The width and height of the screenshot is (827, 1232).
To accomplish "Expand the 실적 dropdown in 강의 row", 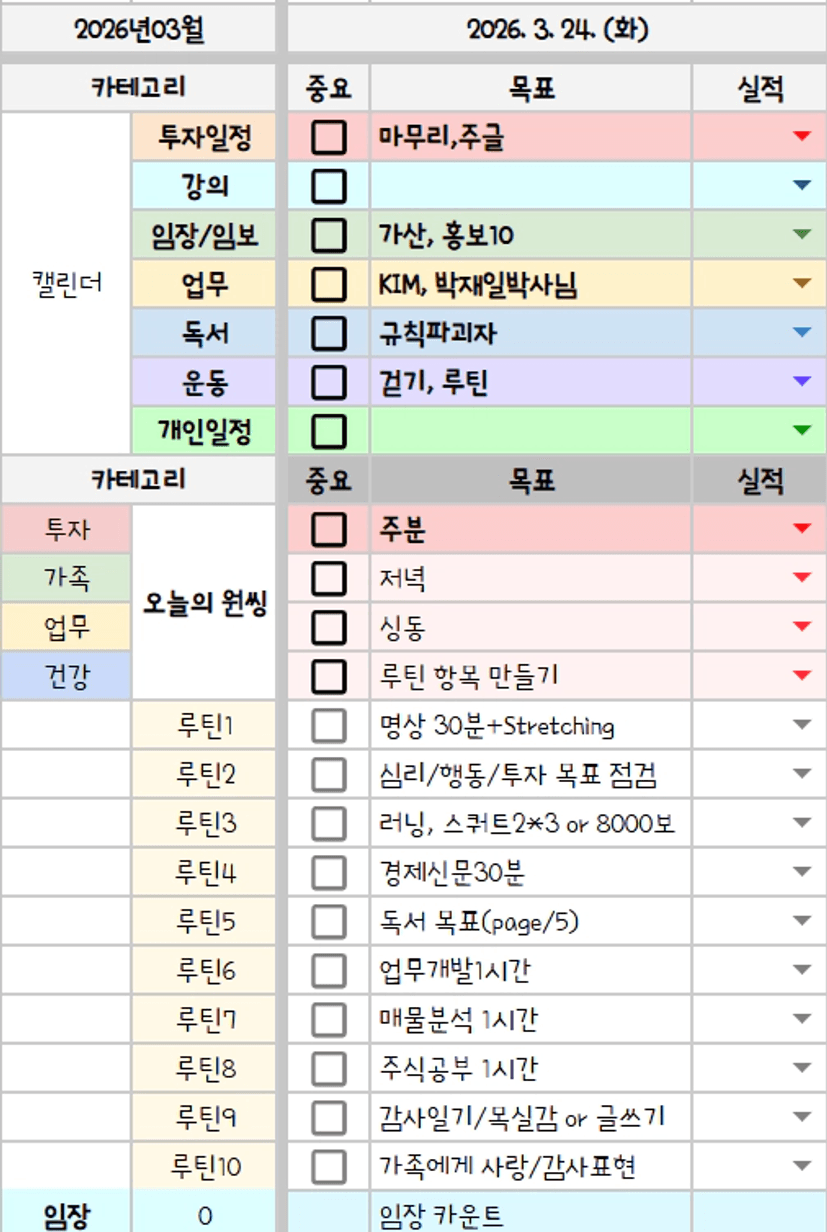I will (x=801, y=185).
